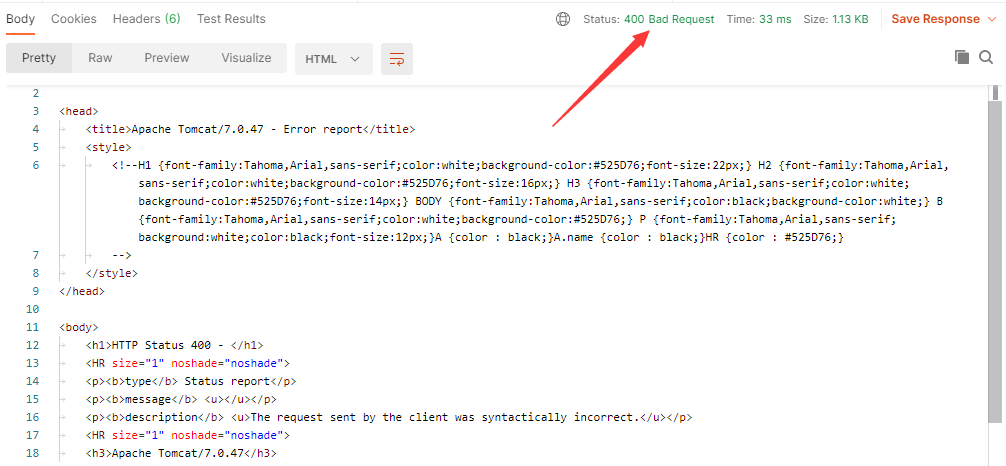Switch to the Body tab
Screen dimensions: 1006x466
[21, 19]
